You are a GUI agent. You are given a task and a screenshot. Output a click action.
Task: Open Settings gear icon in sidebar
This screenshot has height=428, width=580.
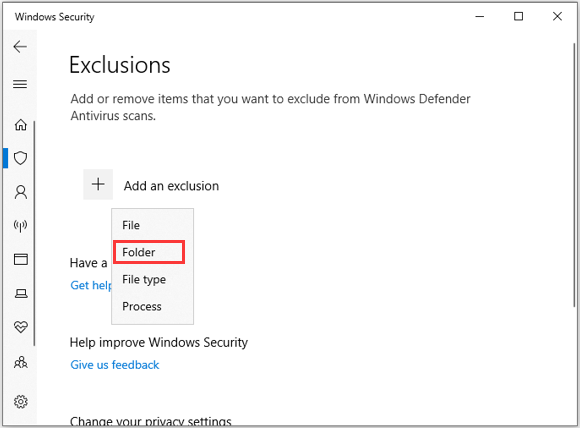click(x=21, y=401)
